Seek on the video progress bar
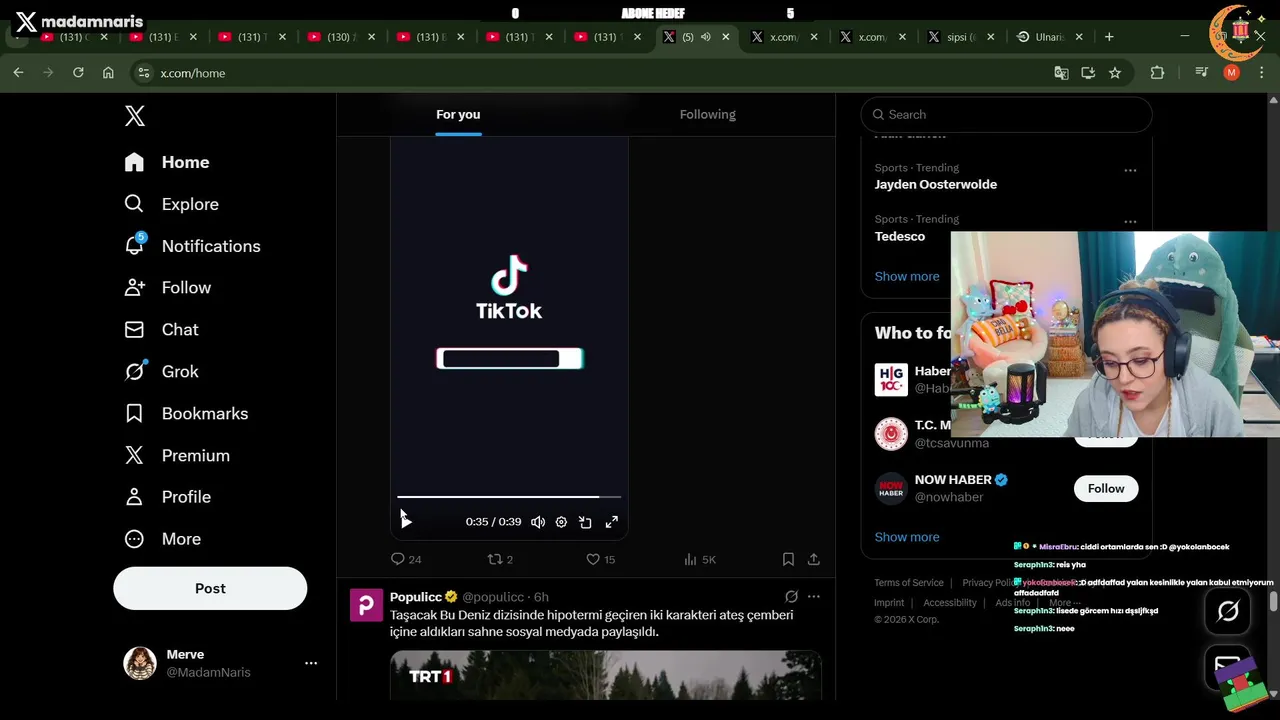 tap(509, 496)
